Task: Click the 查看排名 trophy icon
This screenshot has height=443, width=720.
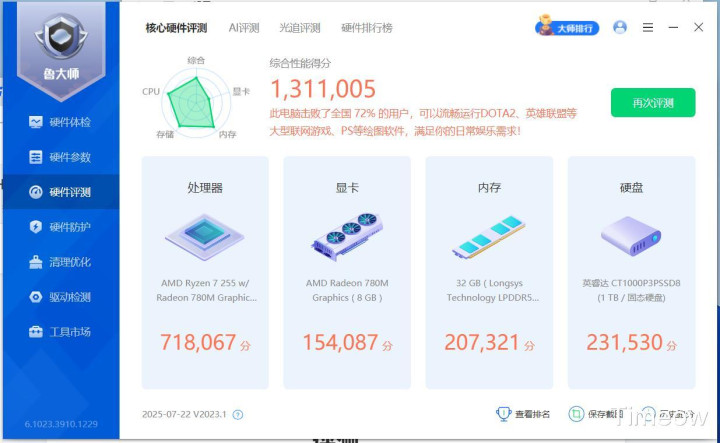Action: point(504,414)
